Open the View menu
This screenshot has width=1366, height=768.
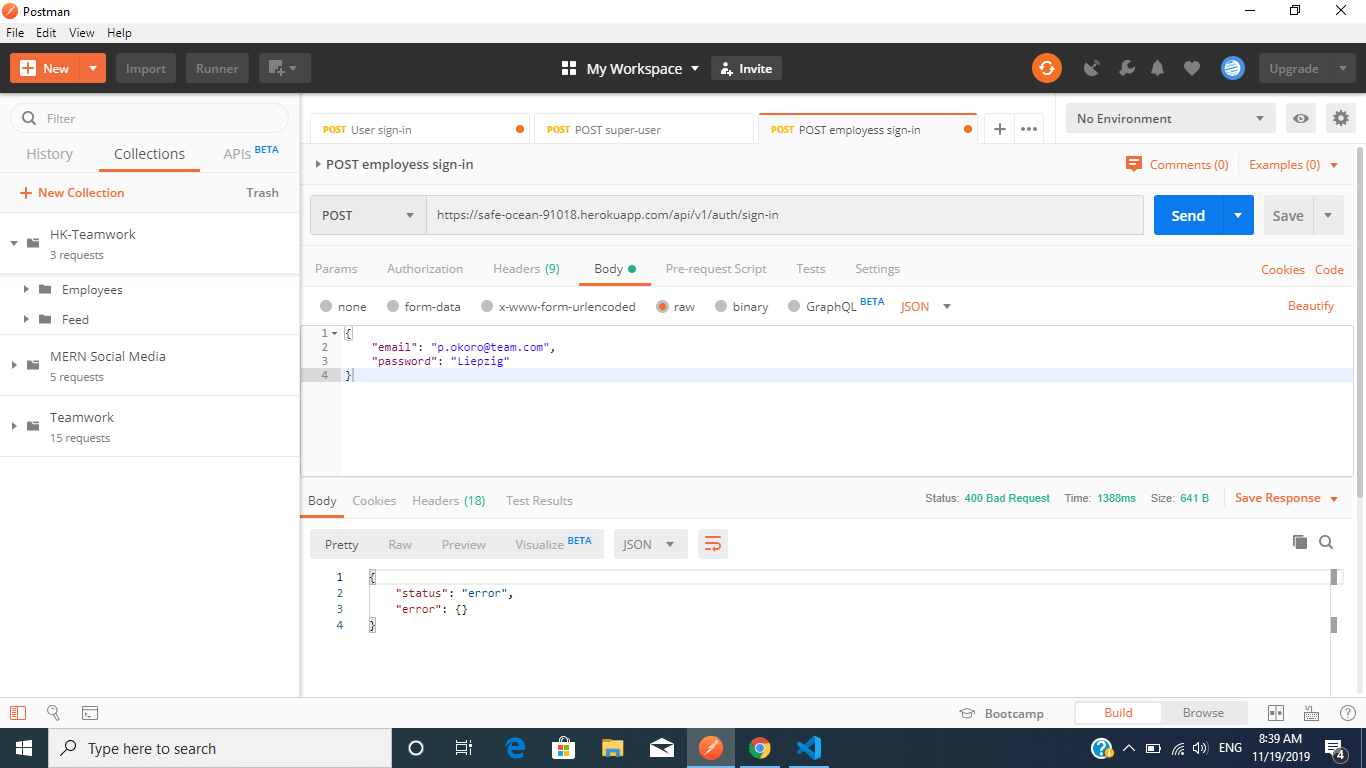coord(82,33)
